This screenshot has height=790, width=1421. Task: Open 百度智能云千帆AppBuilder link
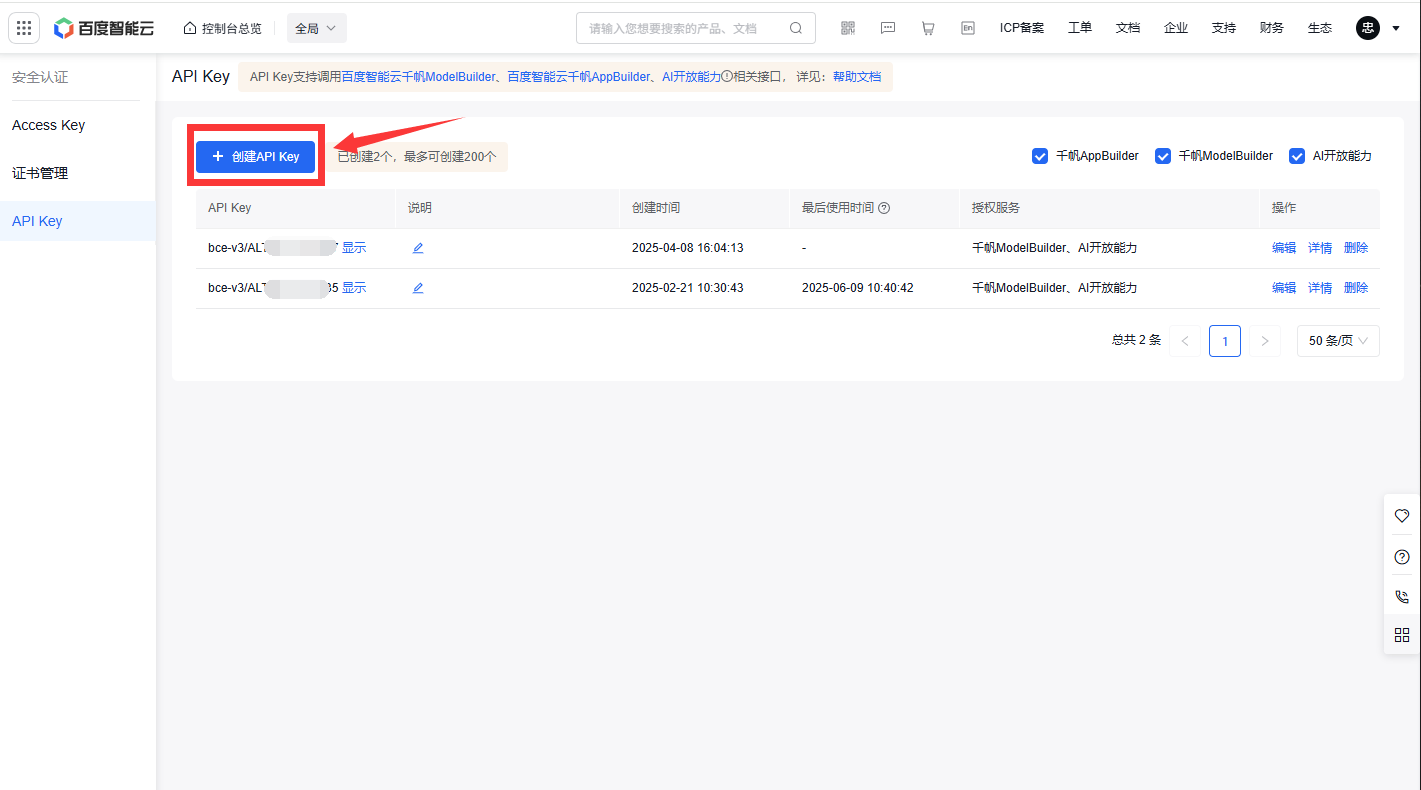579,77
